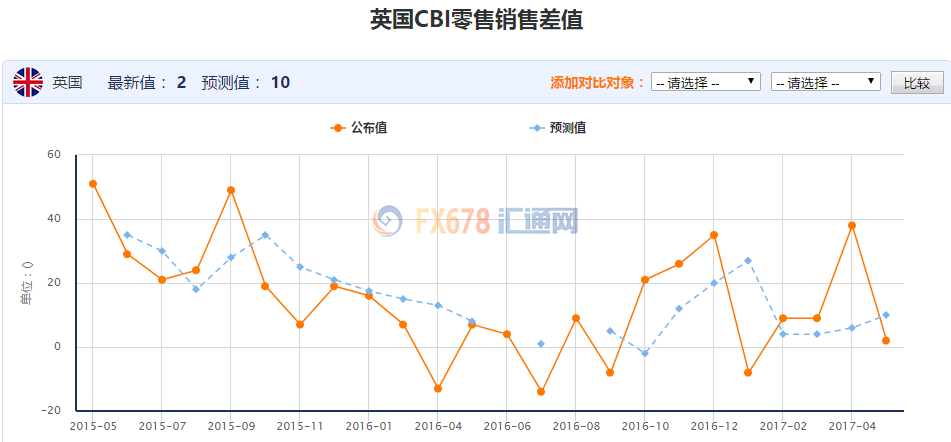Click the last blue forecast point
This screenshot has width=951, height=442.
click(x=886, y=315)
